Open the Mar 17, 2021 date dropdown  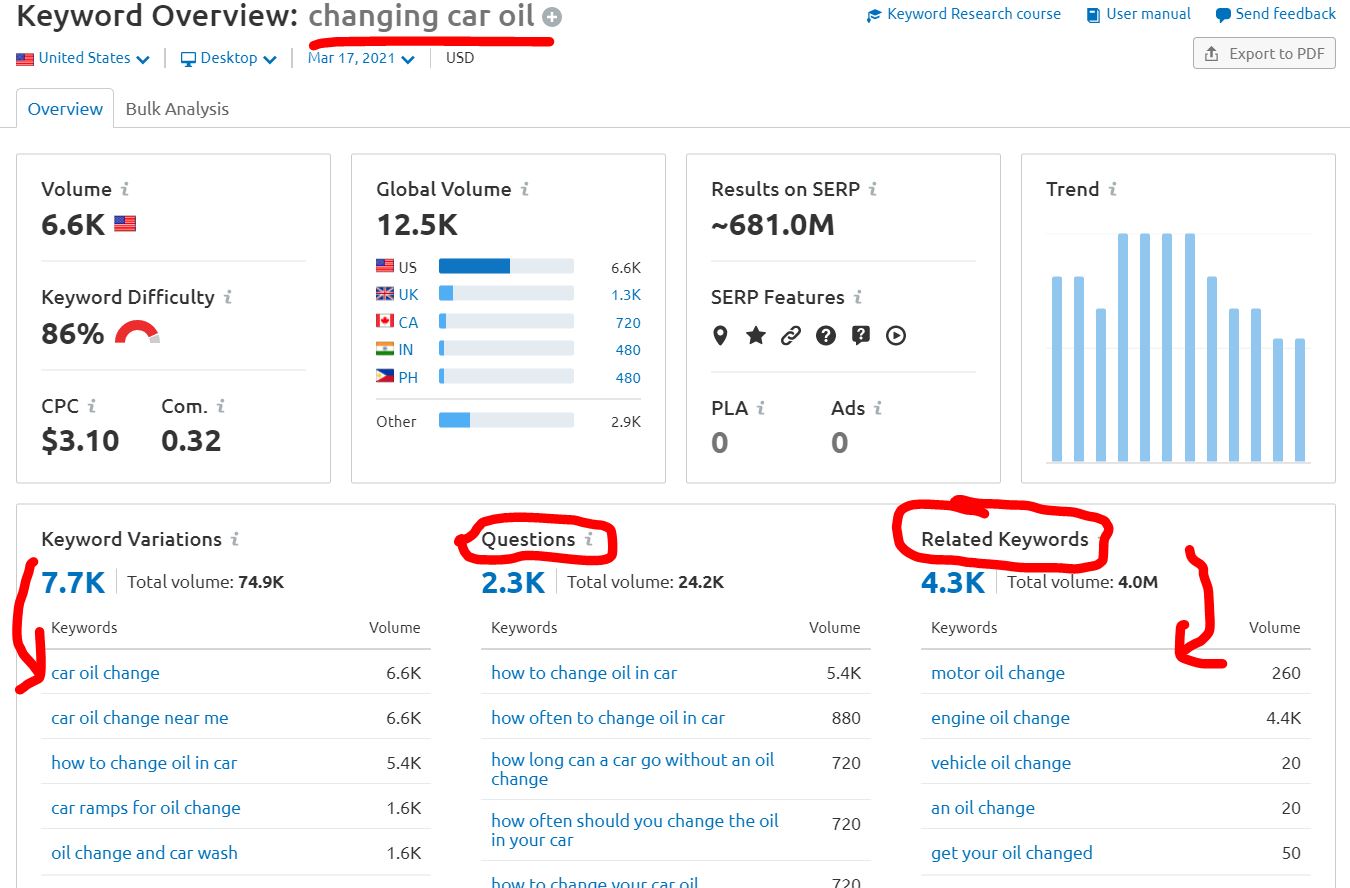[361, 58]
